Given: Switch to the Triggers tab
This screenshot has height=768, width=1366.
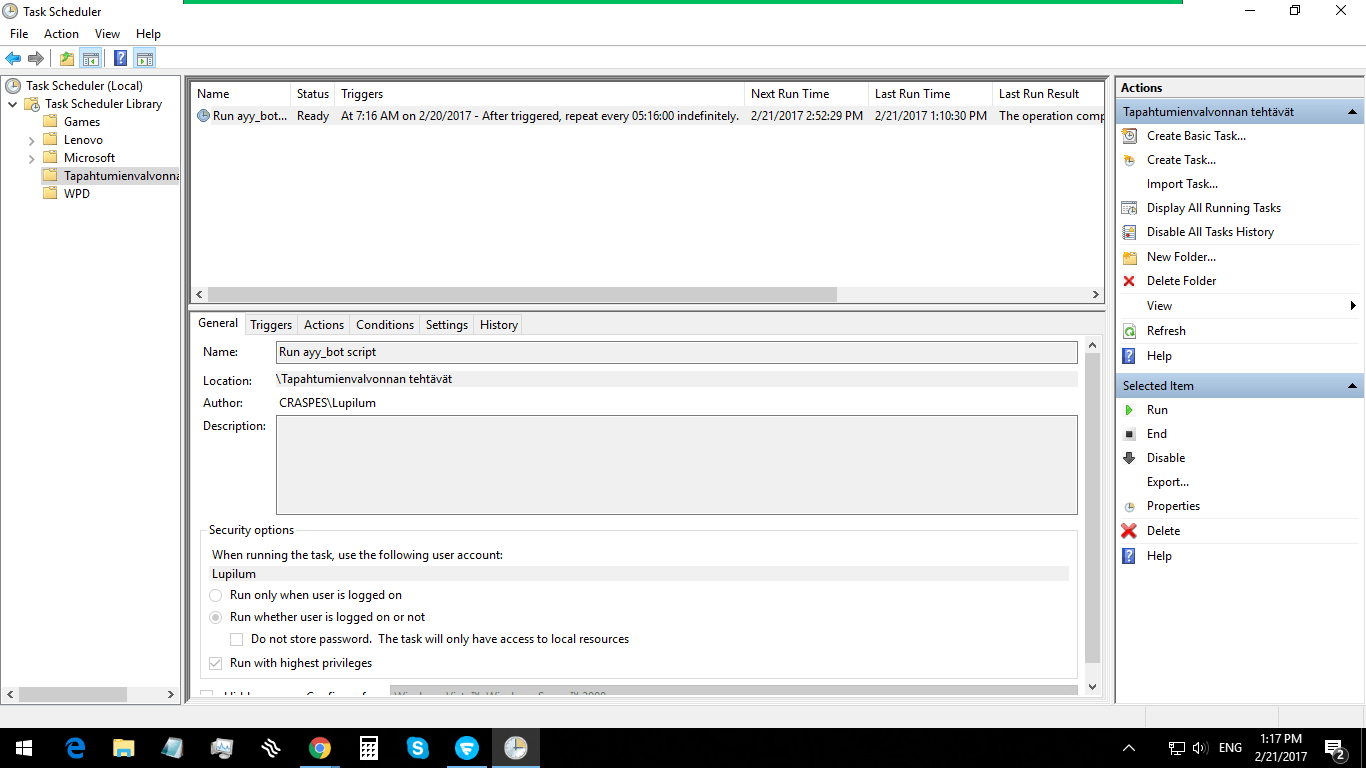Looking at the screenshot, I should point(271,325).
